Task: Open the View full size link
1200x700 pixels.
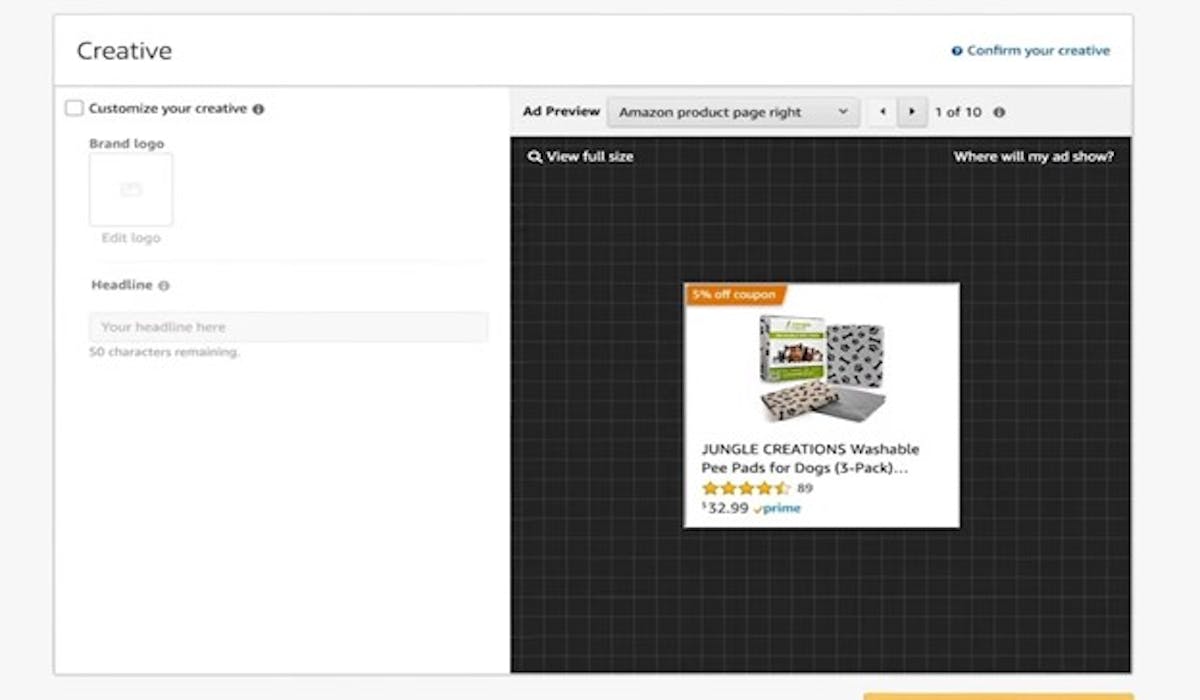Action: point(590,157)
